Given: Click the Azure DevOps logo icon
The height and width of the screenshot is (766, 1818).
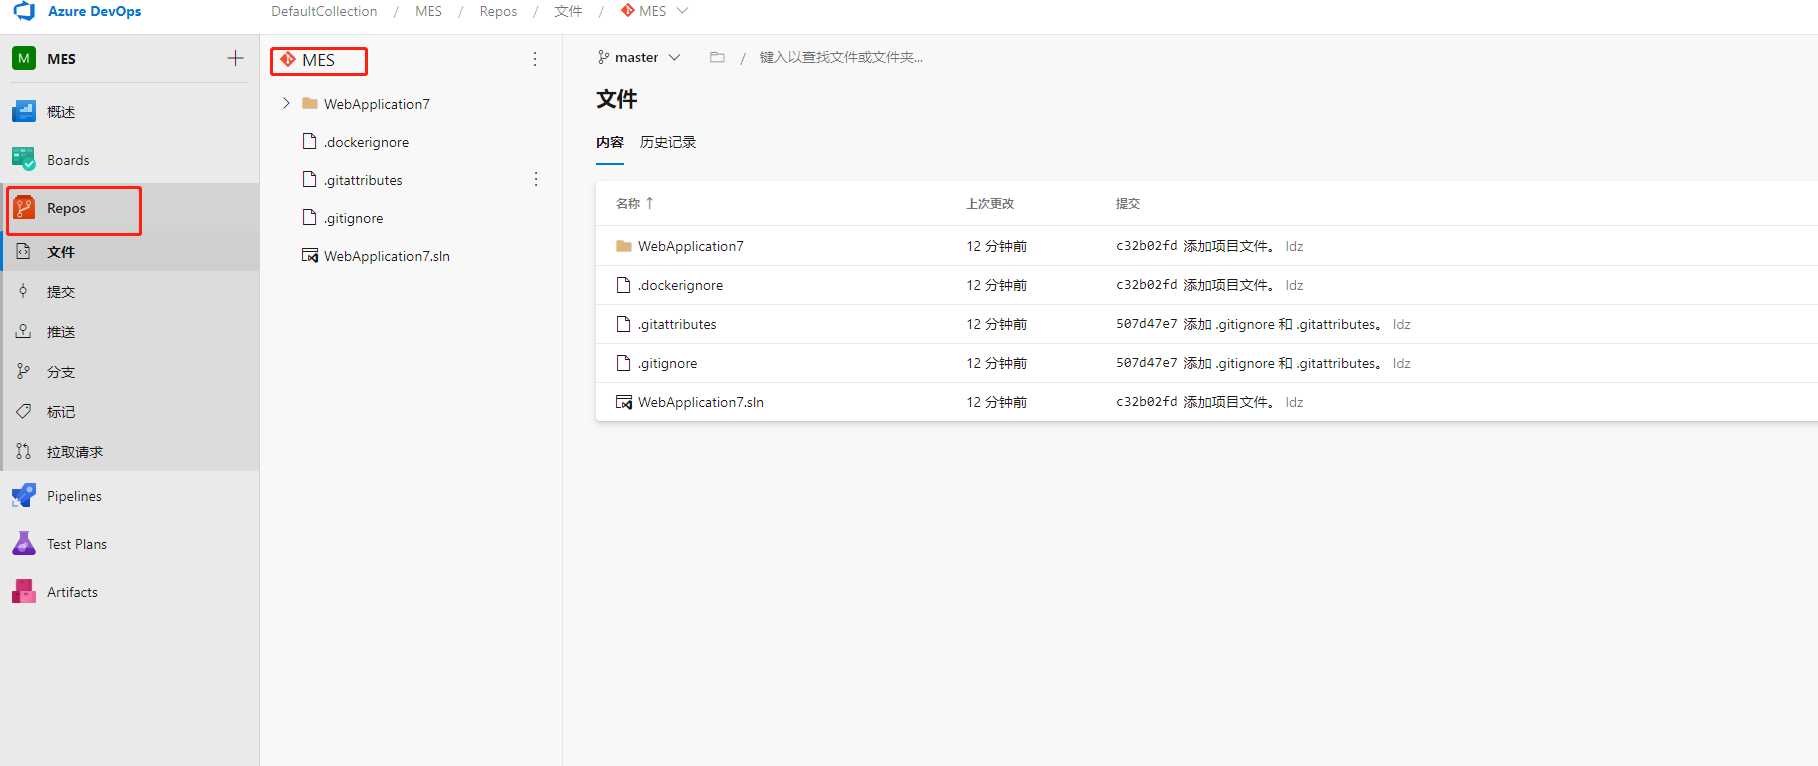Looking at the screenshot, I should pyautogui.click(x=24, y=11).
